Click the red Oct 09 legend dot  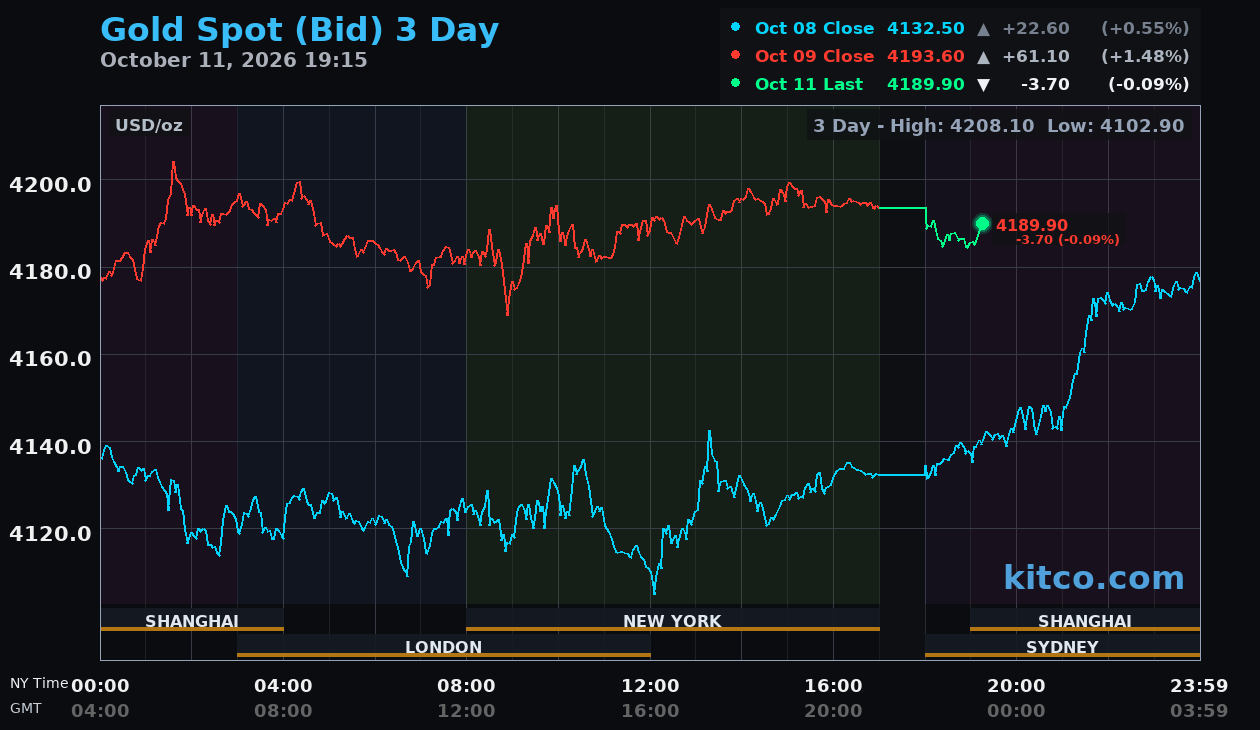pos(736,56)
